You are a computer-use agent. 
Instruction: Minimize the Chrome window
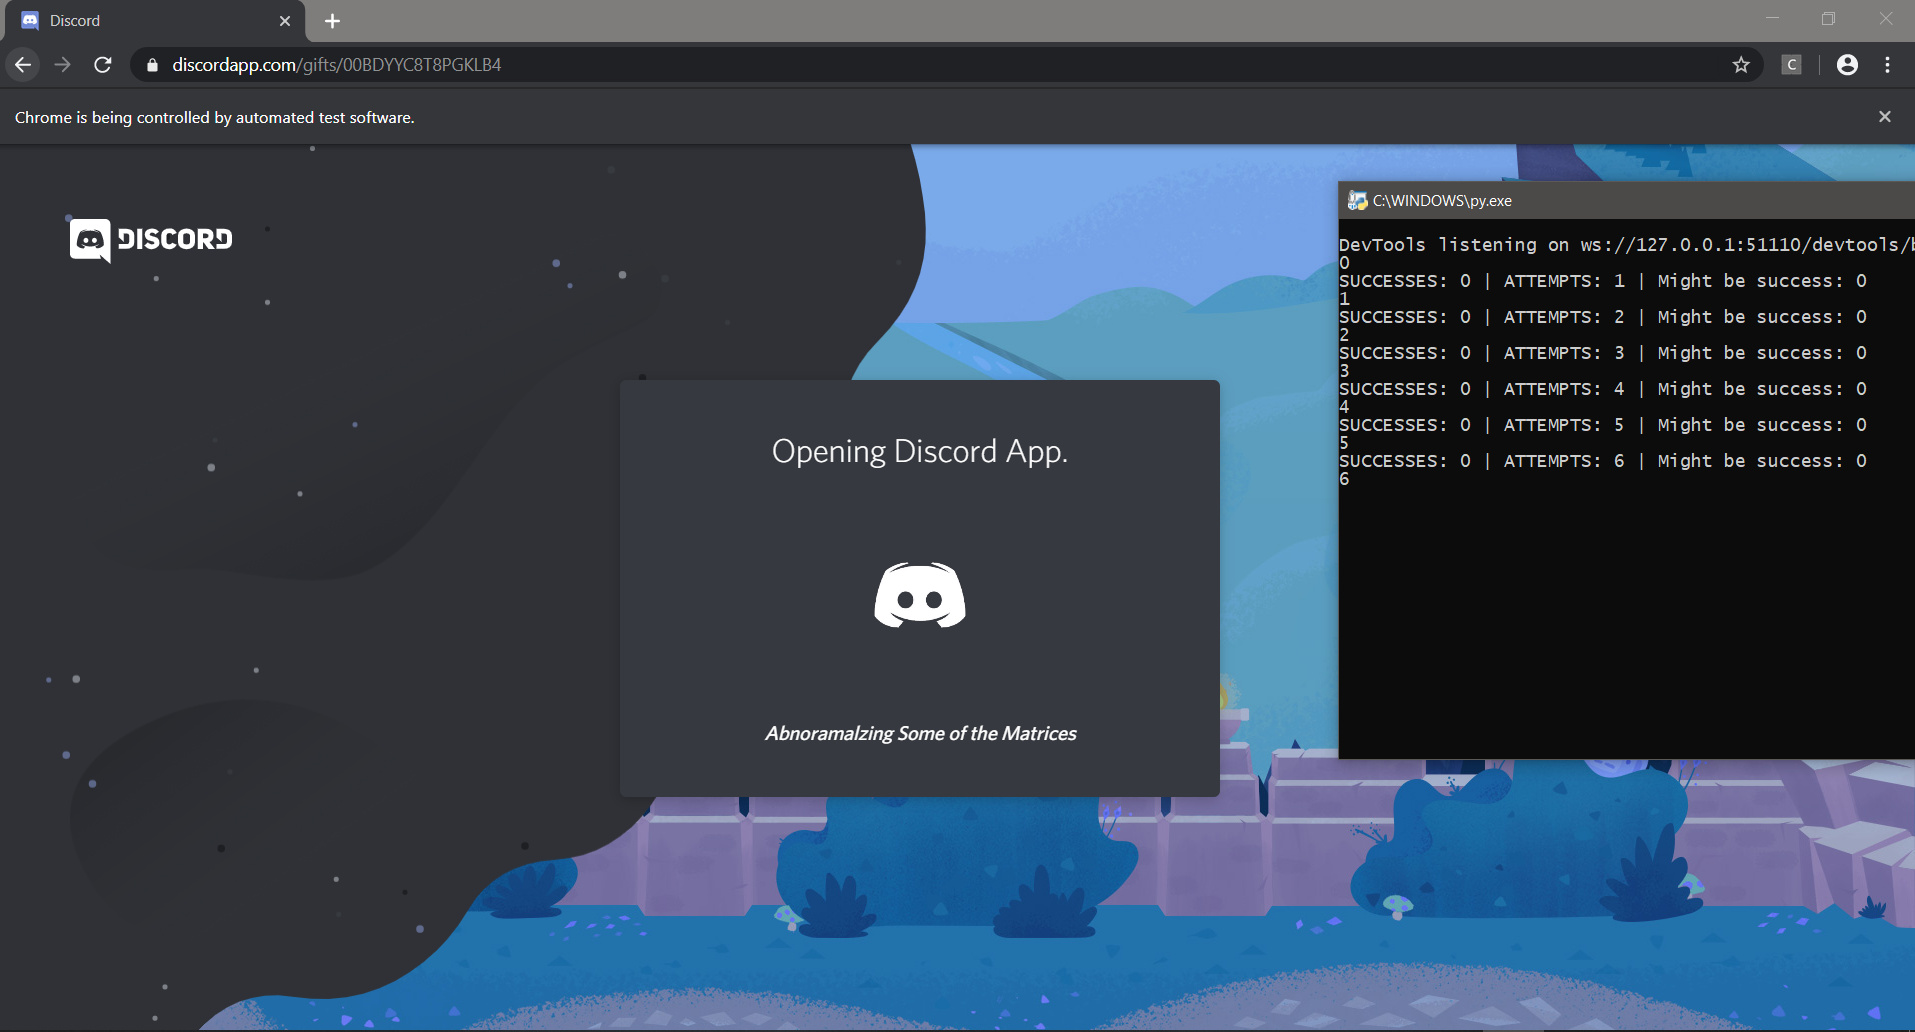pyautogui.click(x=1772, y=19)
